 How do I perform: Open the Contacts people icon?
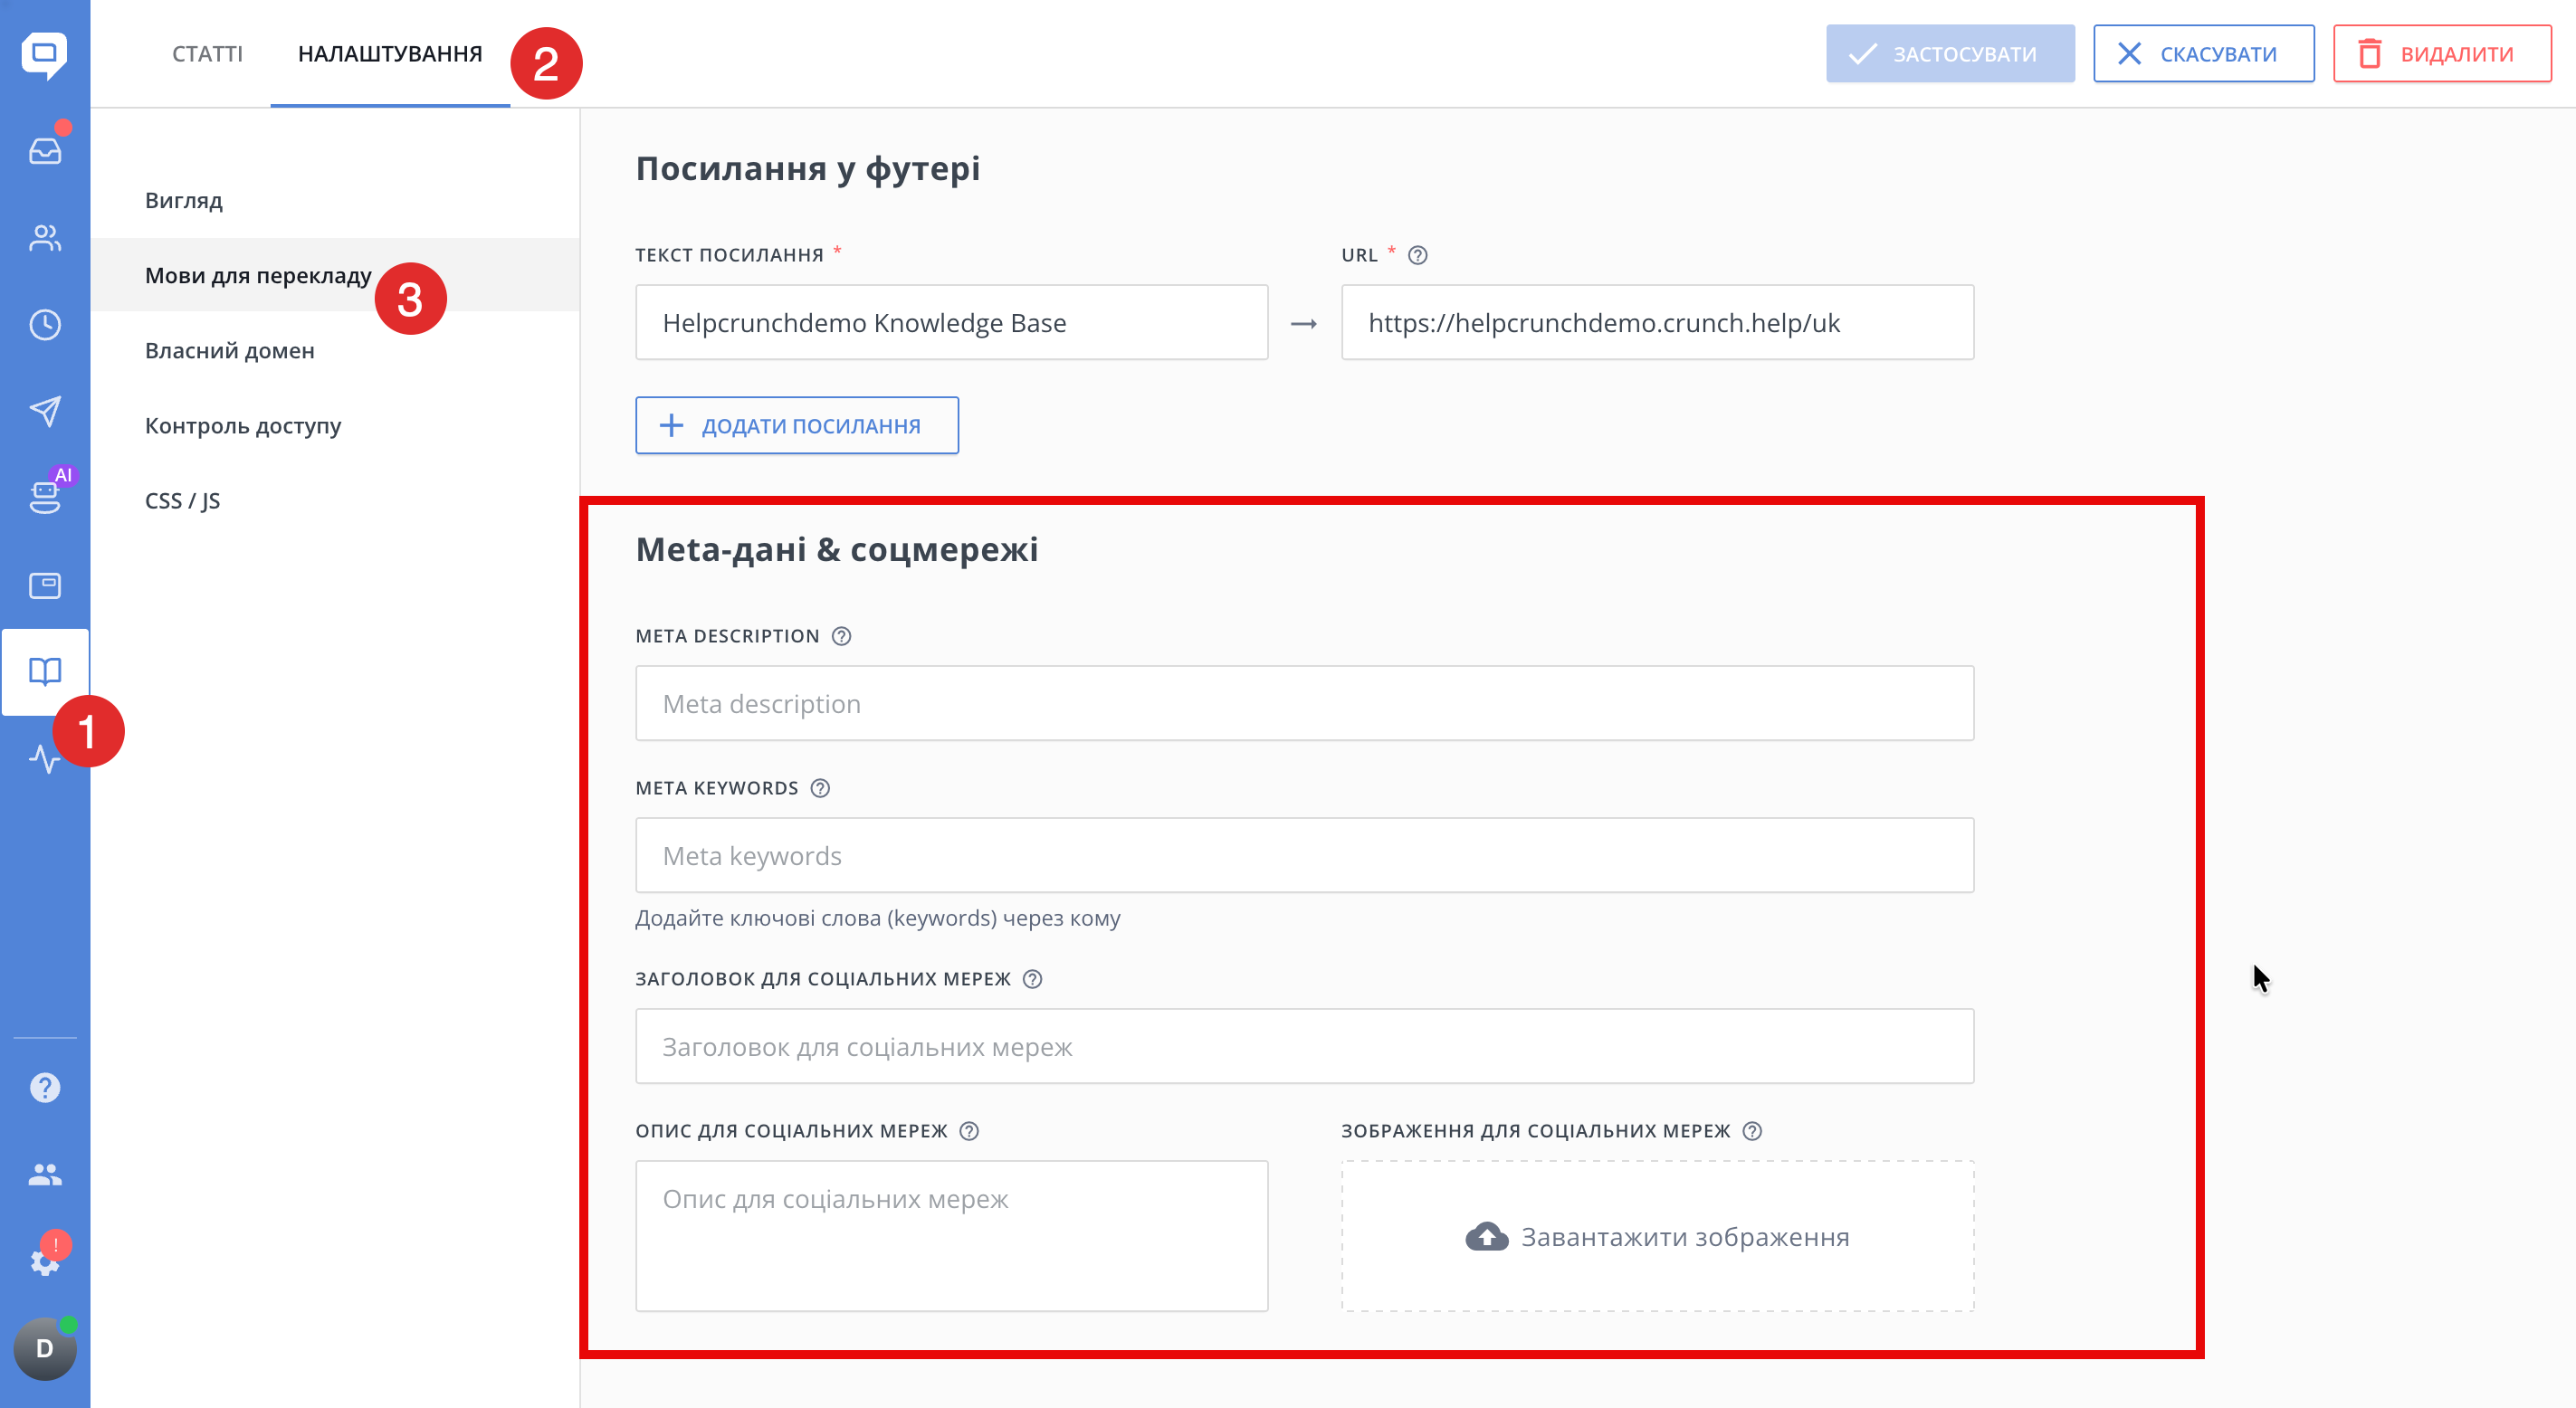point(44,238)
